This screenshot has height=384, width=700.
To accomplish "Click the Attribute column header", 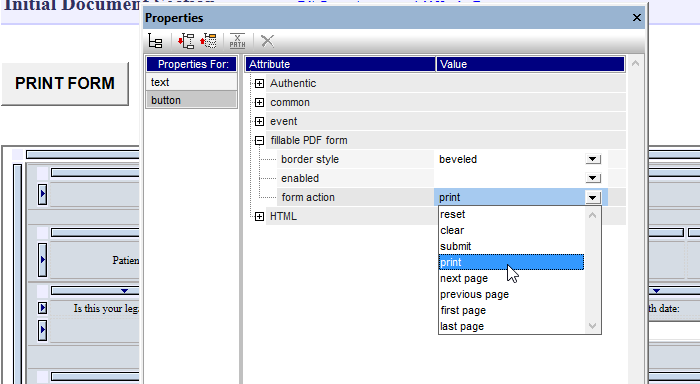I will coord(340,64).
